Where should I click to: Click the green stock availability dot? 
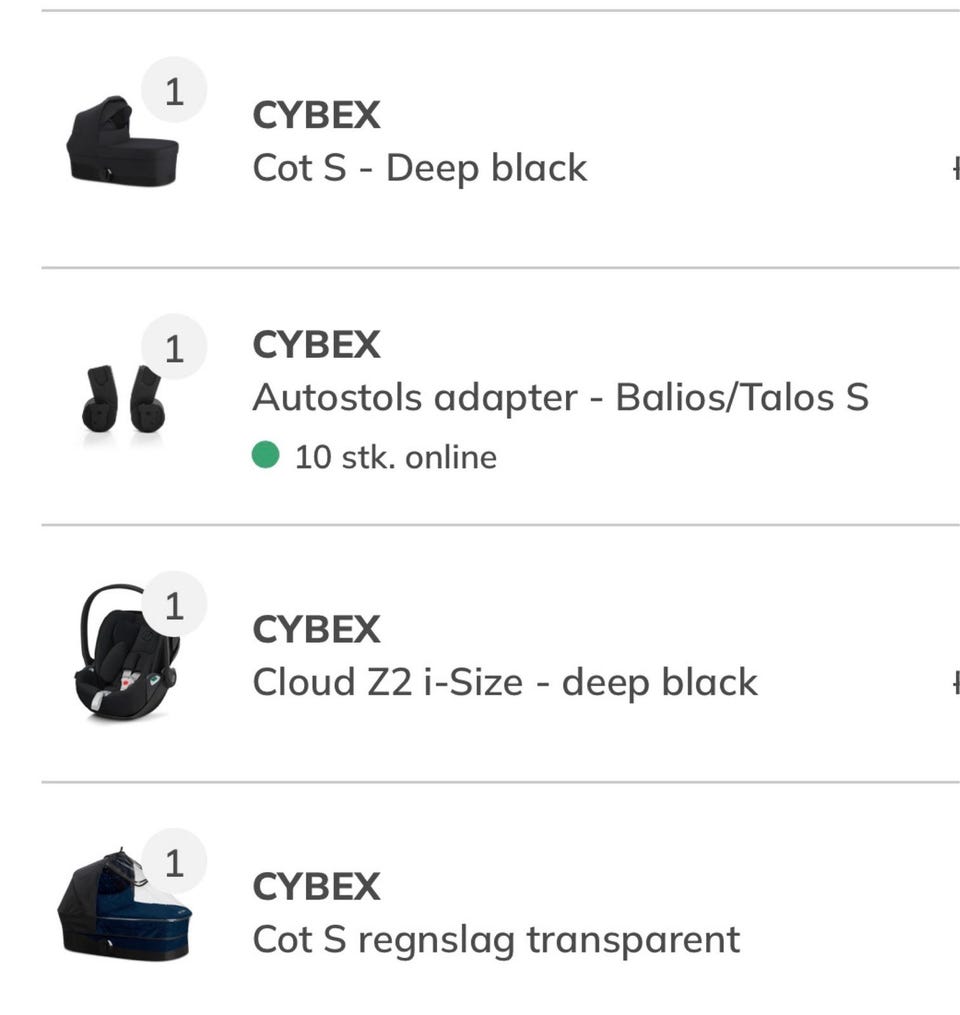pos(265,456)
